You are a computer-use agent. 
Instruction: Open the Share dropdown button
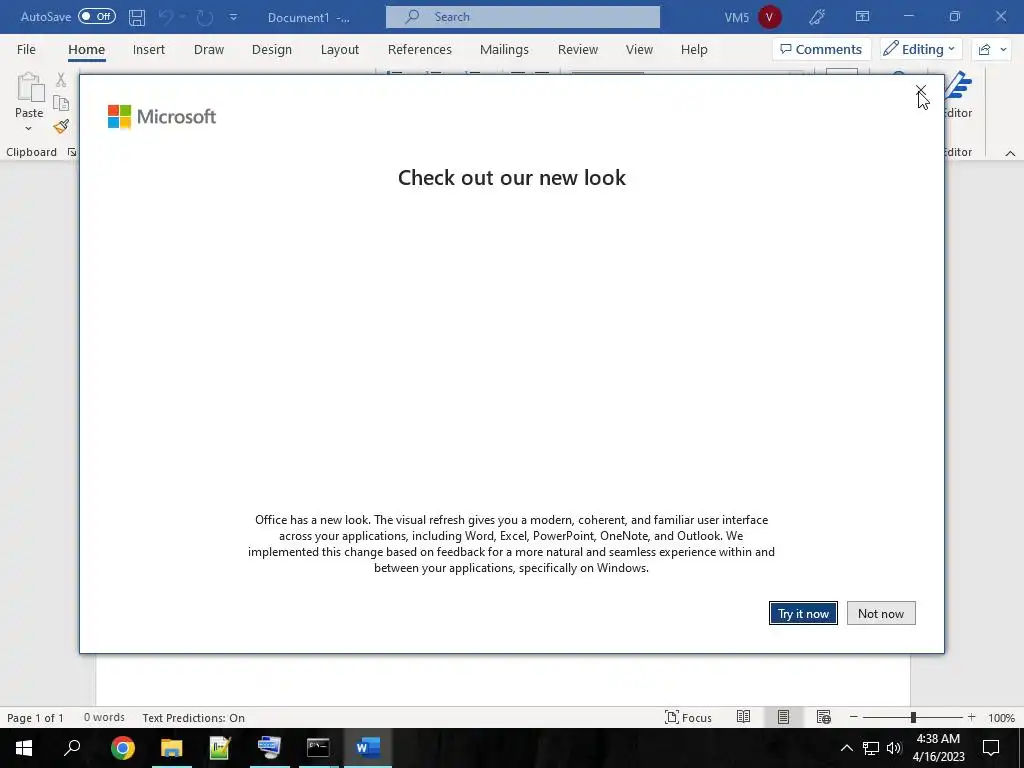coord(992,50)
